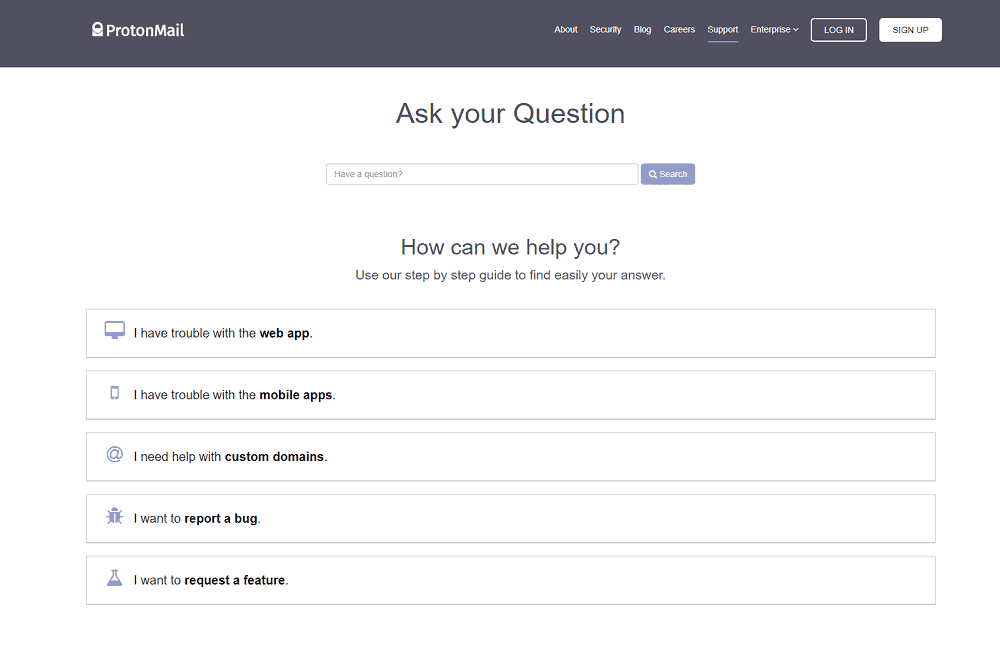Click the magnifier icon in the Search button

[x=653, y=173]
